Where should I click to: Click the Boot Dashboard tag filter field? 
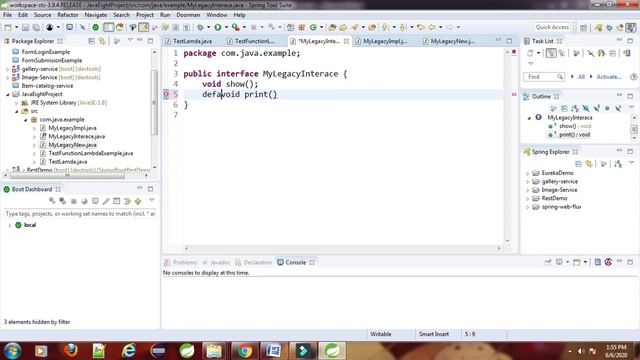coord(80,214)
